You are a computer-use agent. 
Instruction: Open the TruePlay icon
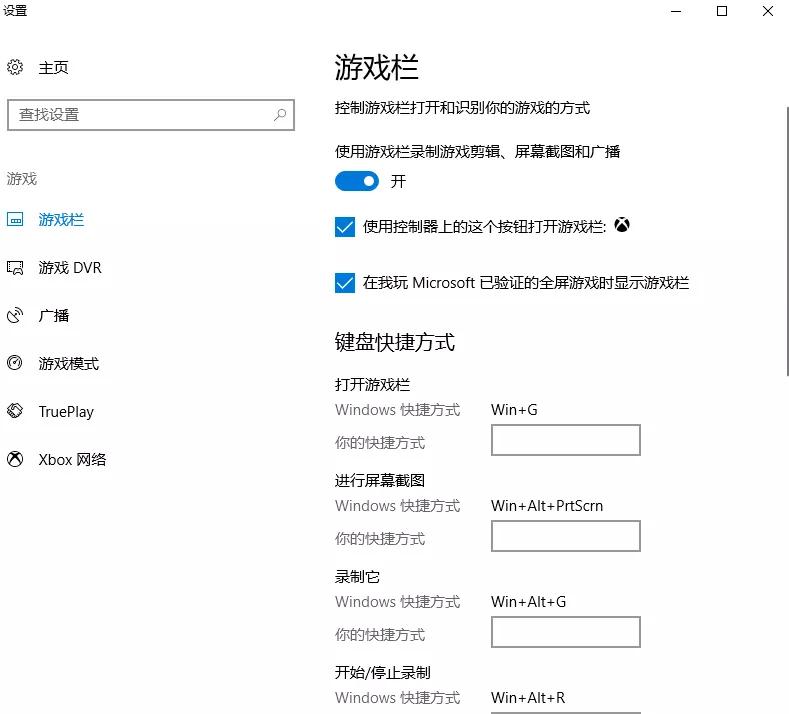(x=15, y=411)
